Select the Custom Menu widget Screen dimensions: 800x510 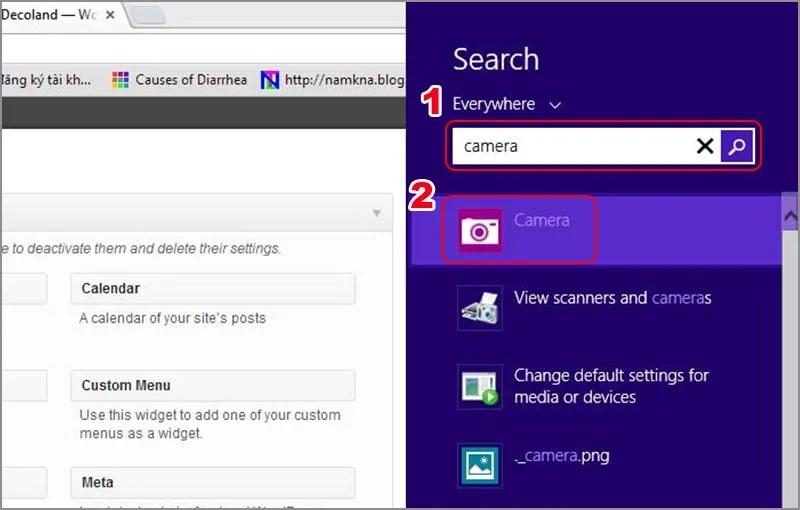pyautogui.click(x=212, y=386)
